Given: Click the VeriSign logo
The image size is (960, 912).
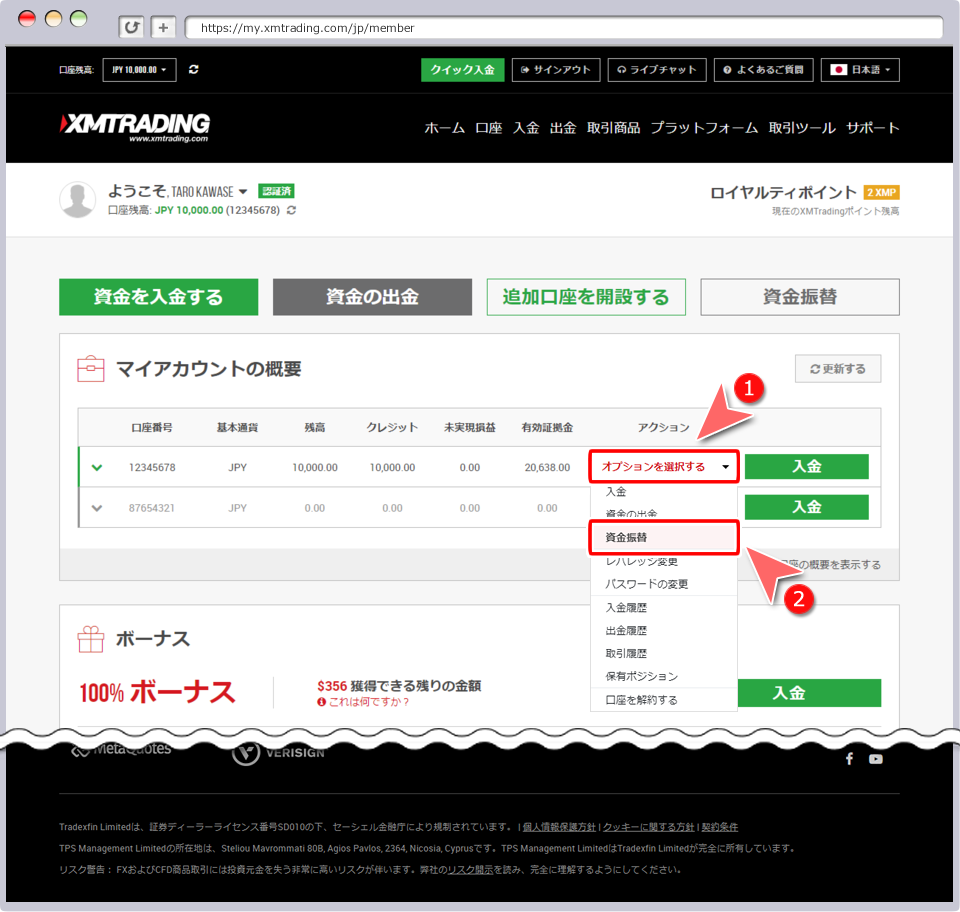Looking at the screenshot, I should (x=279, y=752).
